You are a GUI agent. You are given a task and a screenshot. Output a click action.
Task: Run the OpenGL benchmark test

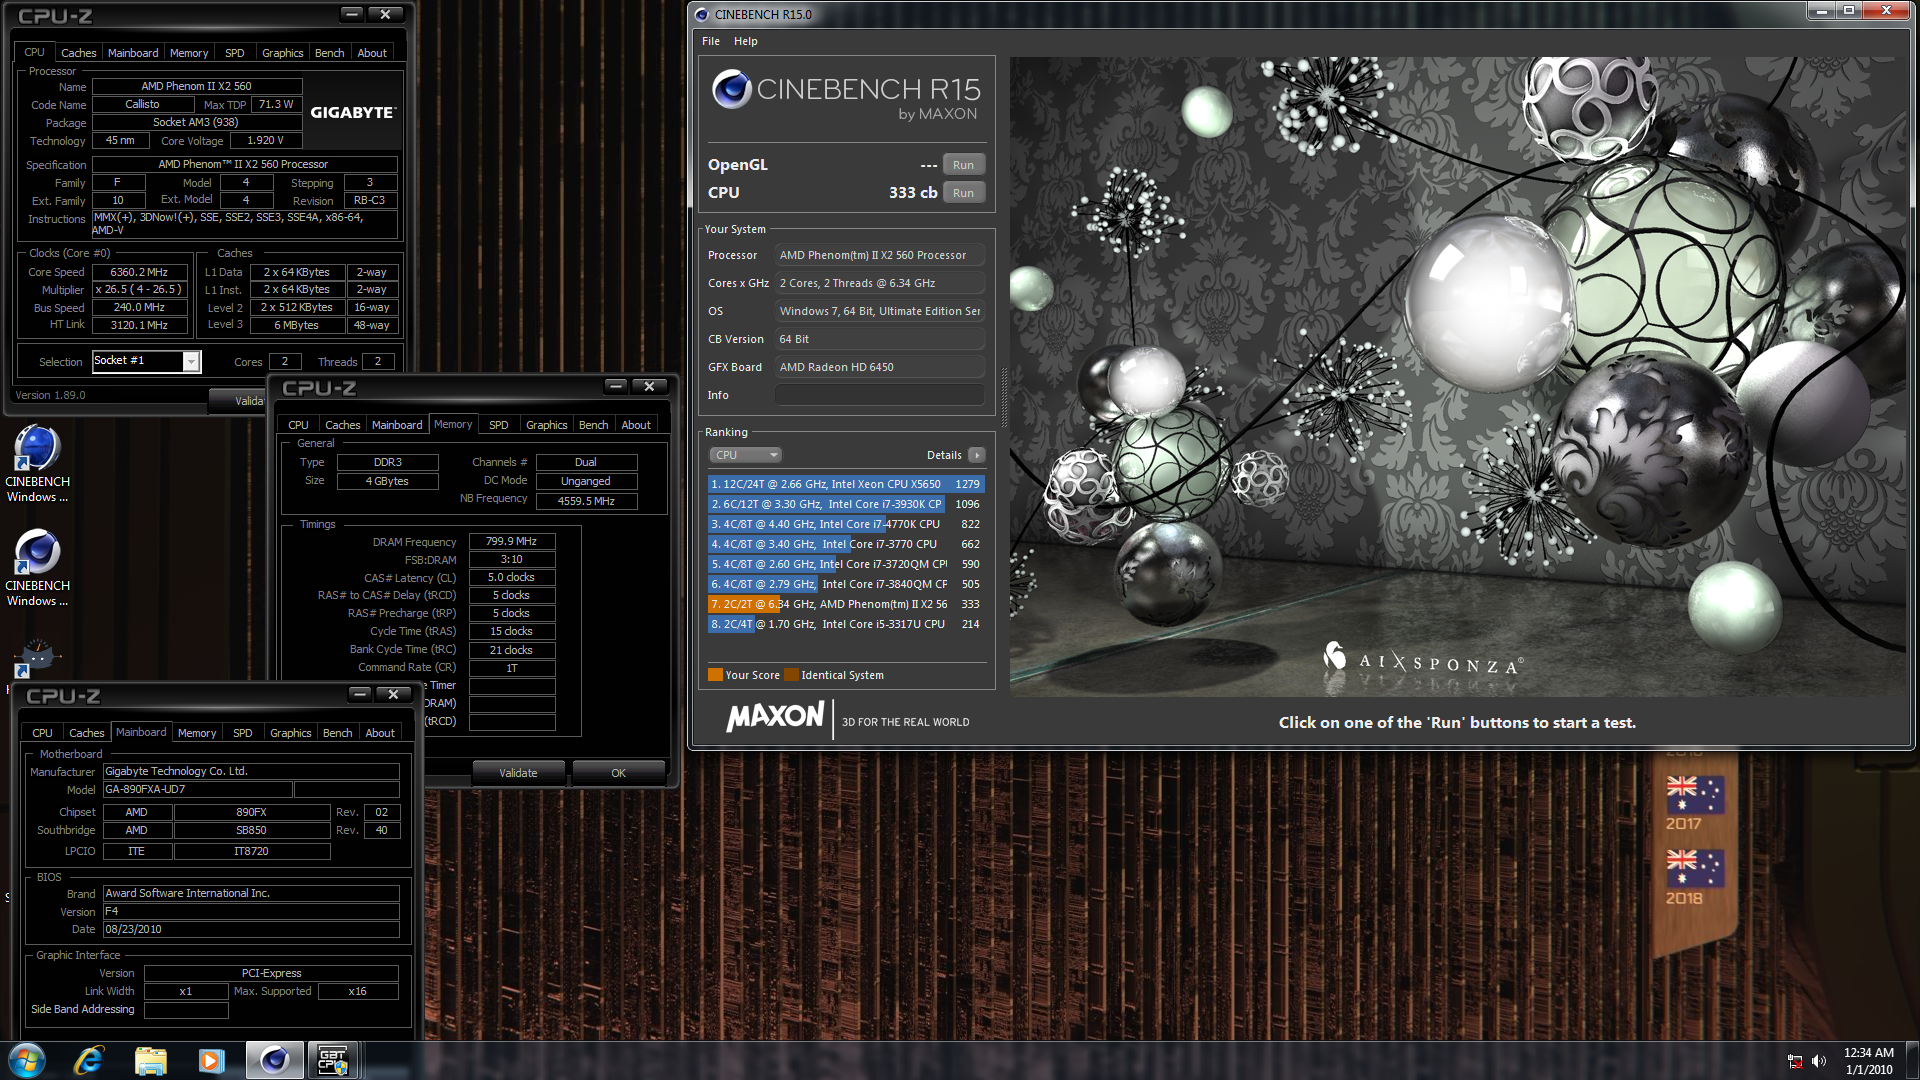point(963,165)
